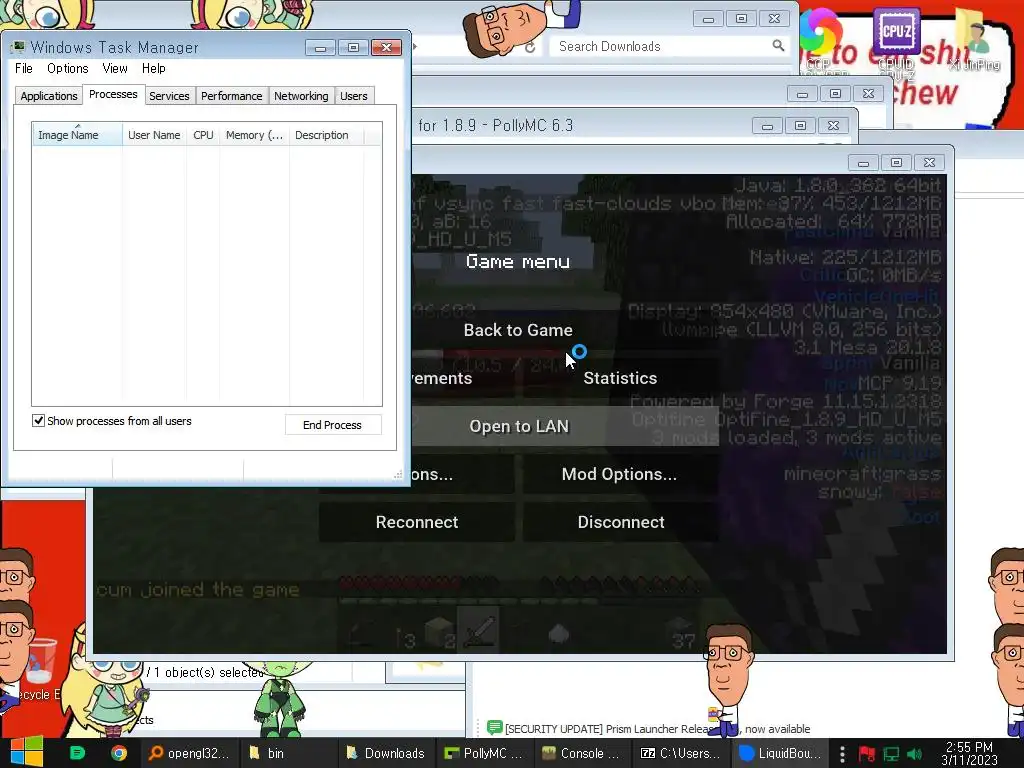Launch Google Chrome from the taskbar
This screenshot has width=1024, height=768.
tap(119, 753)
